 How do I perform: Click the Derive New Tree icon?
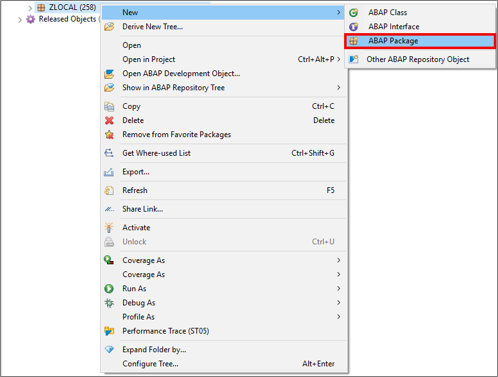[x=109, y=27]
